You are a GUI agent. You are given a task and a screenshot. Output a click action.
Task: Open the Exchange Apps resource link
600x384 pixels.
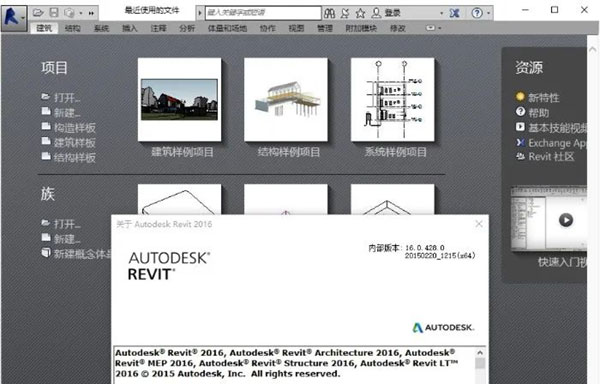pyautogui.click(x=558, y=143)
